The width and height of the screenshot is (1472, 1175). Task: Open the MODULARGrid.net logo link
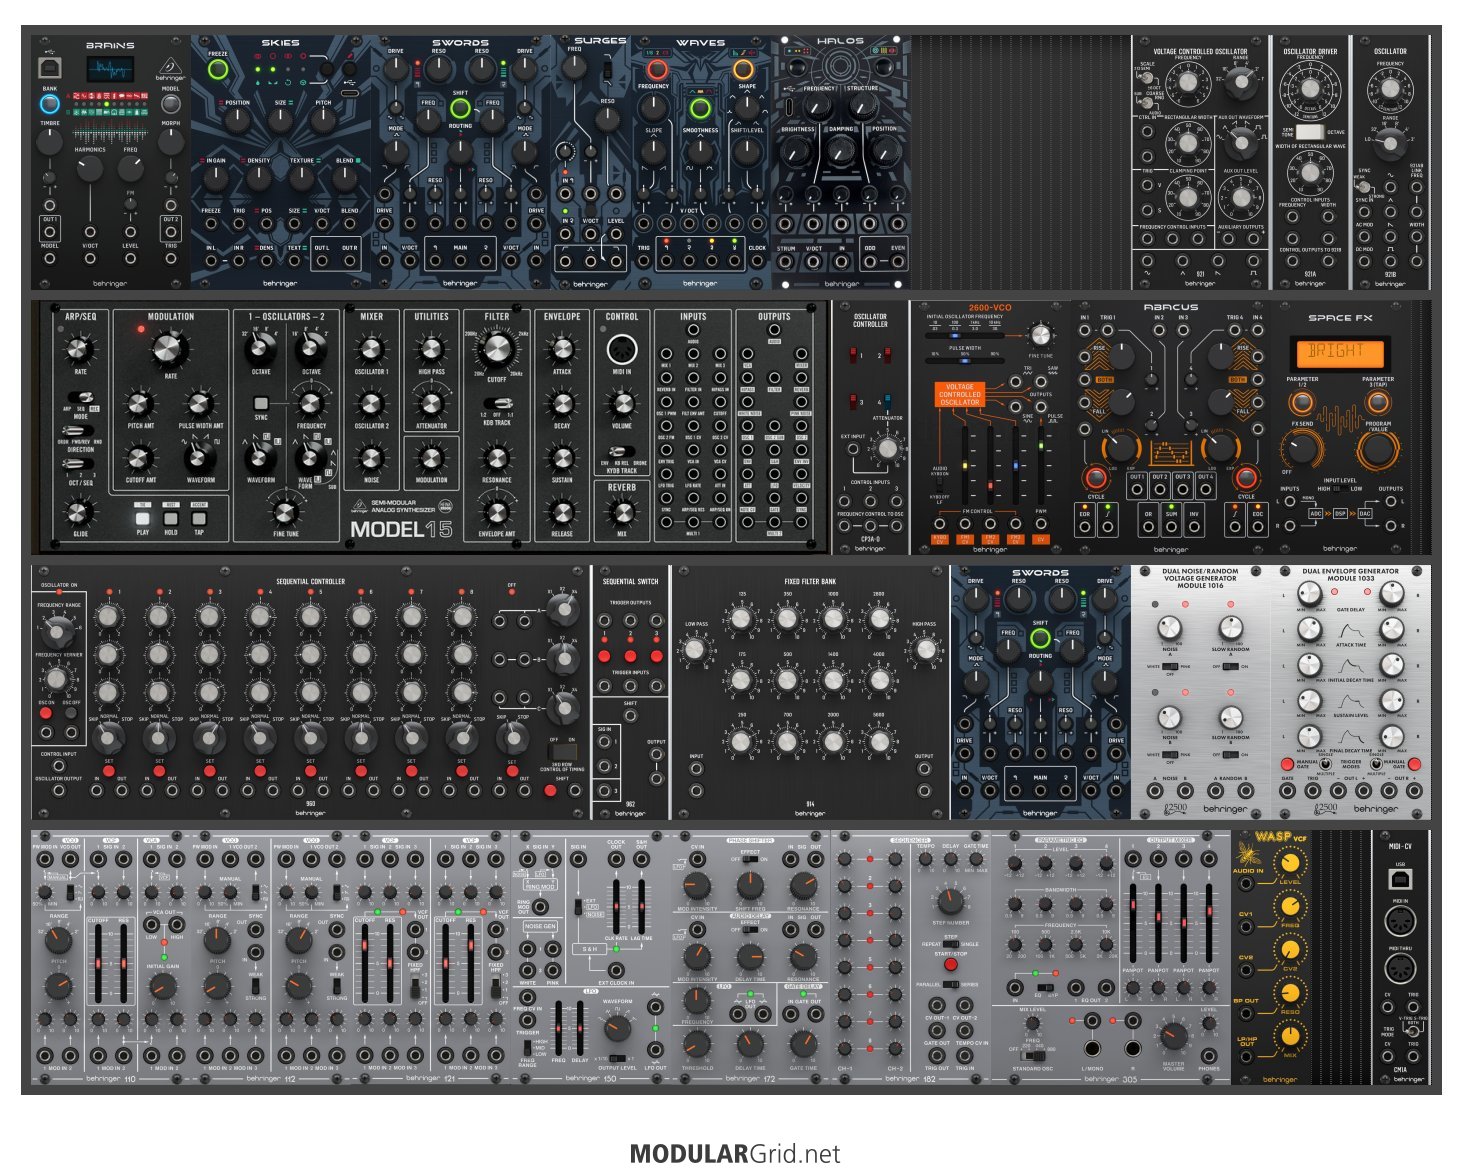[x=735, y=1153]
